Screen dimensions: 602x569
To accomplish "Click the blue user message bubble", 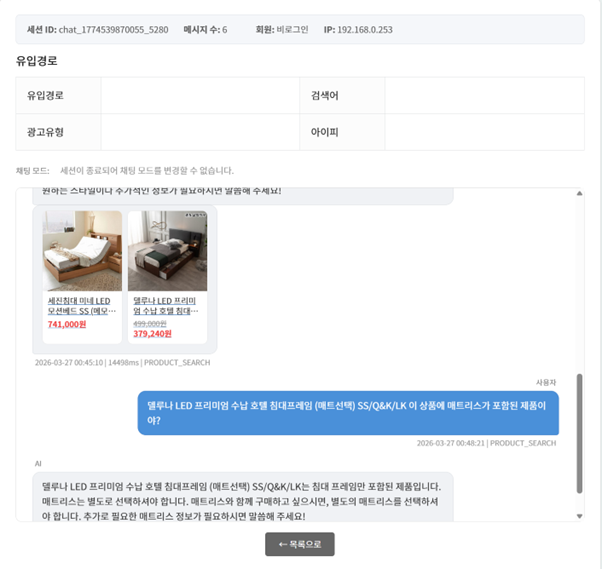I will click(348, 413).
